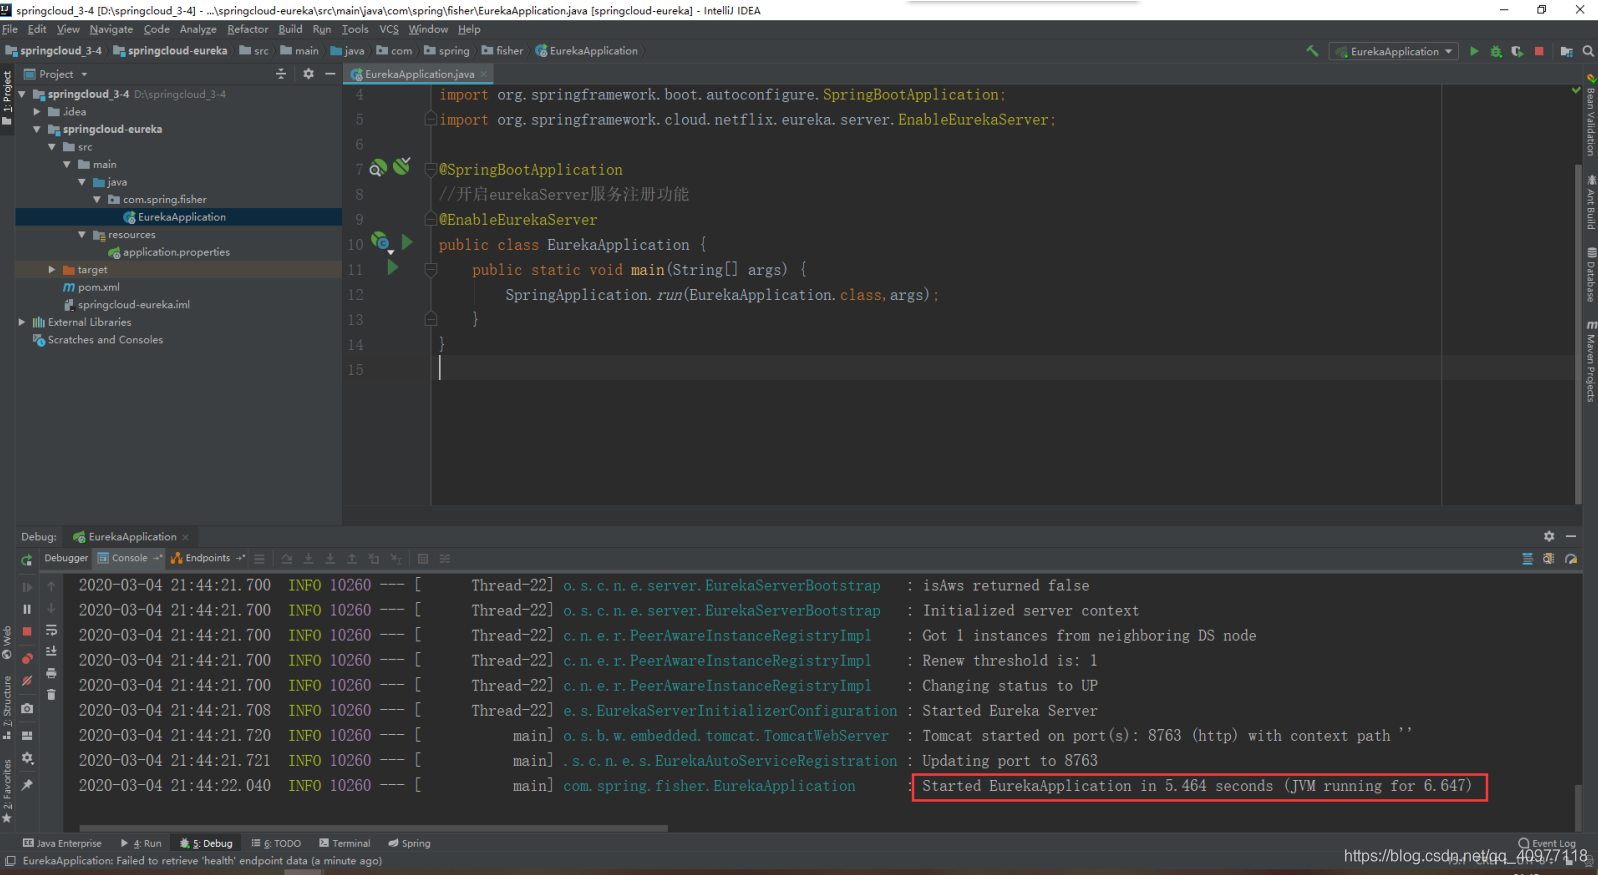Take thread dump with camera icon

tap(27, 708)
